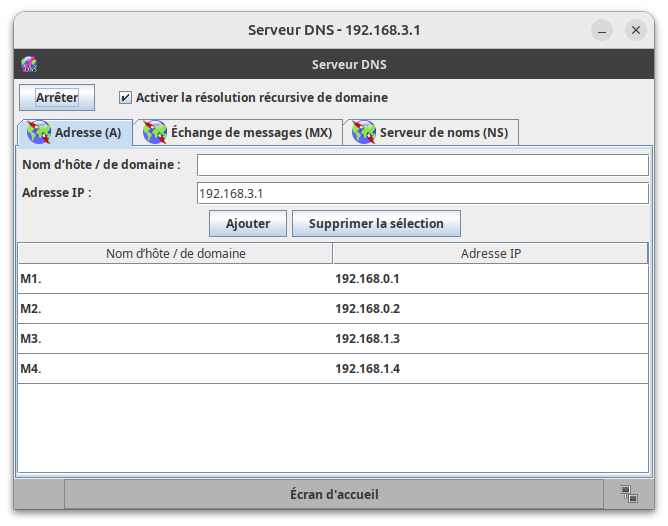The image size is (668, 526).
Task: Click the DNS globe icon in header
Action: [x=29, y=65]
